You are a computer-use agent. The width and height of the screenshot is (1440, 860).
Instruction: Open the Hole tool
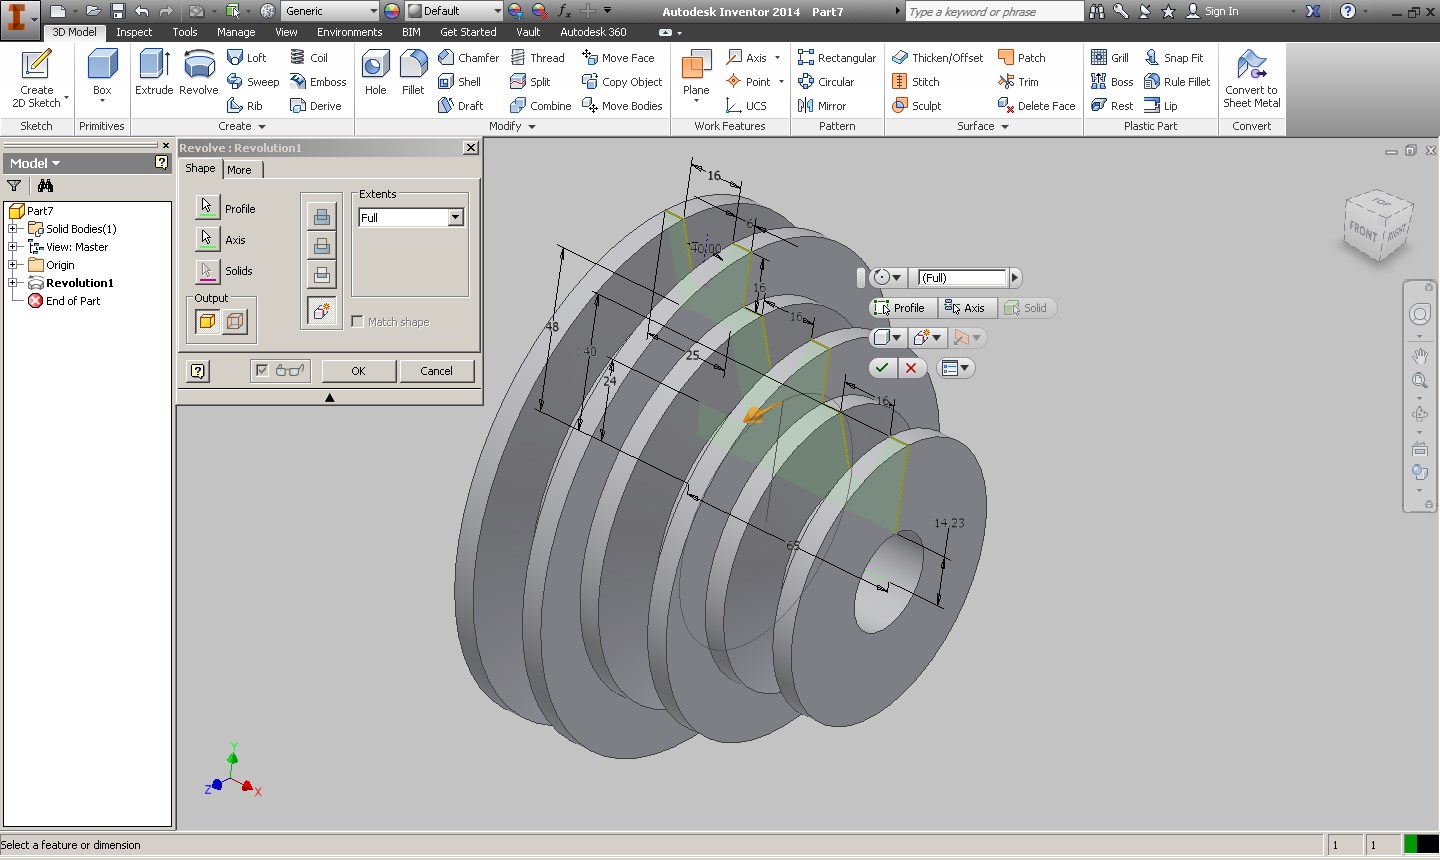point(375,73)
